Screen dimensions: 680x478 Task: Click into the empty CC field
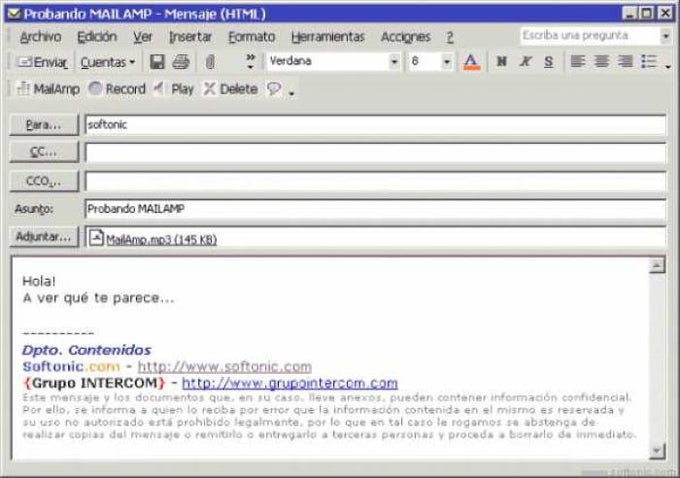tap(376, 153)
